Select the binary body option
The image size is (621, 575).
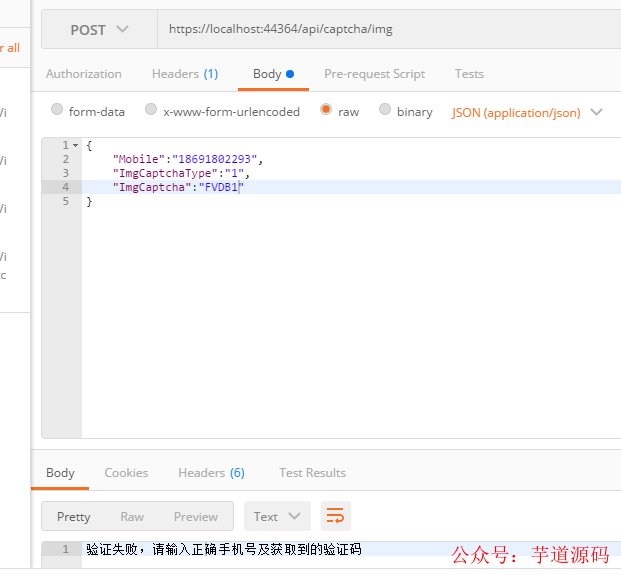pyautogui.click(x=385, y=109)
